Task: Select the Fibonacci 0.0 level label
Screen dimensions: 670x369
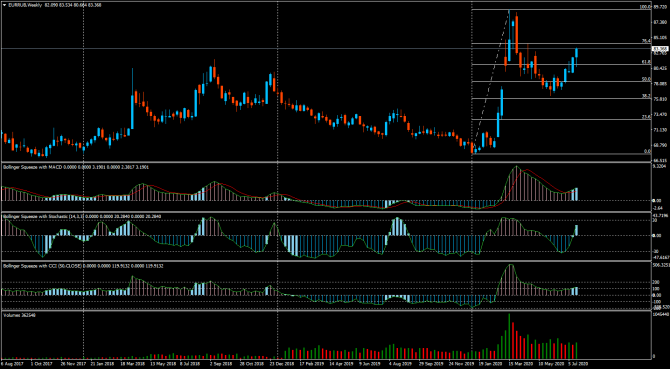Action: click(x=647, y=151)
